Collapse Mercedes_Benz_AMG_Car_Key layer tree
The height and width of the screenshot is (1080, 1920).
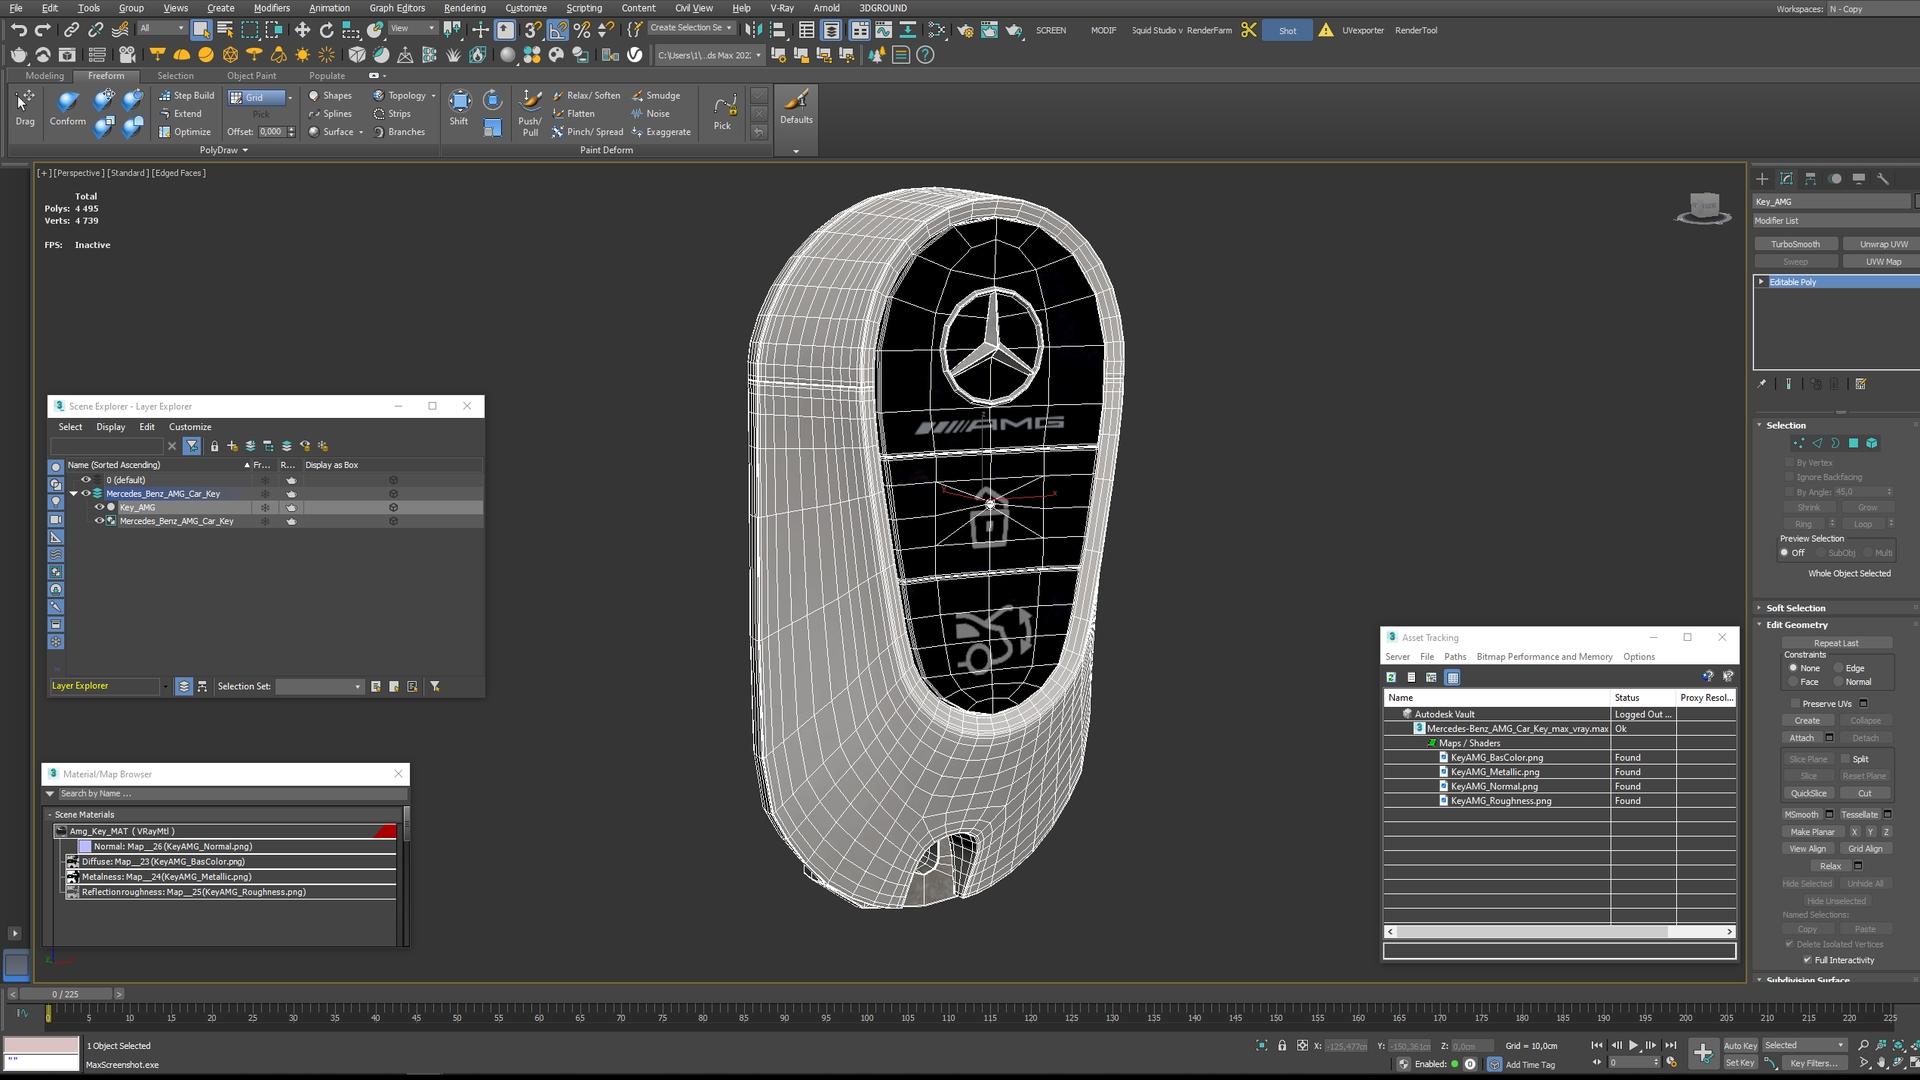(73, 494)
